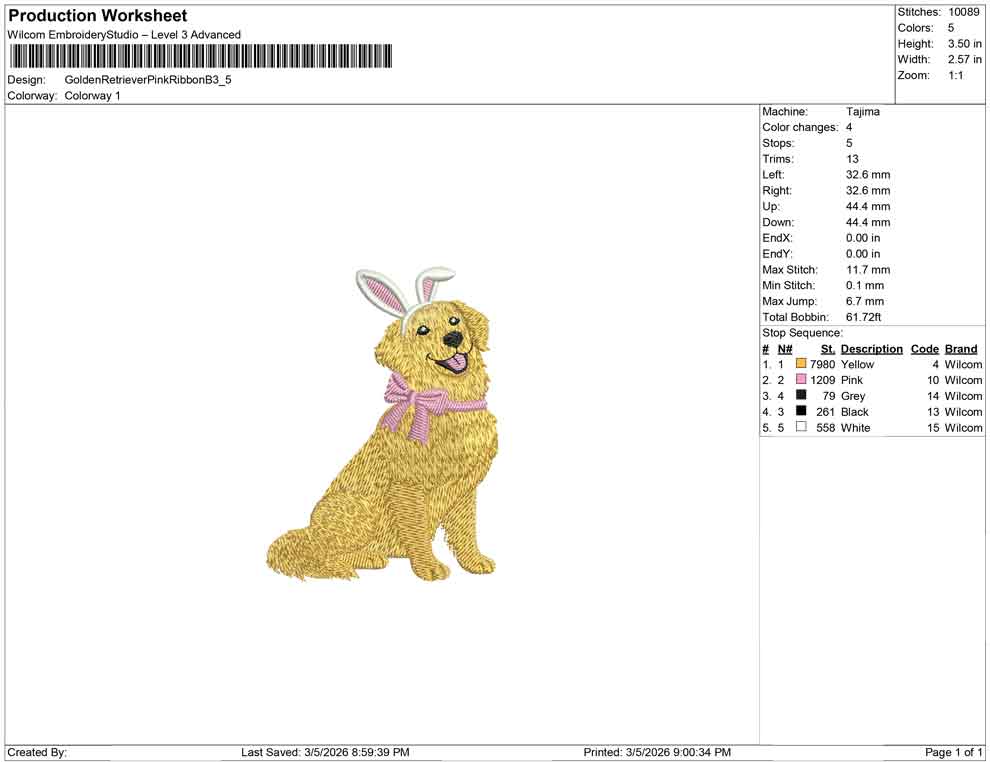This screenshot has width=990, height=762.
Task: Click the Stitches count 10089
Action: 964,12
